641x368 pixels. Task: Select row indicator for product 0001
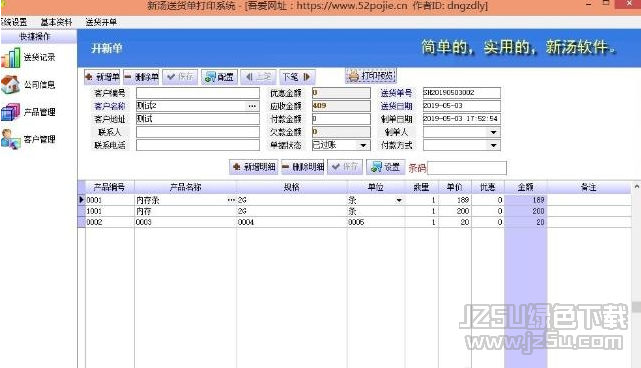(81, 200)
